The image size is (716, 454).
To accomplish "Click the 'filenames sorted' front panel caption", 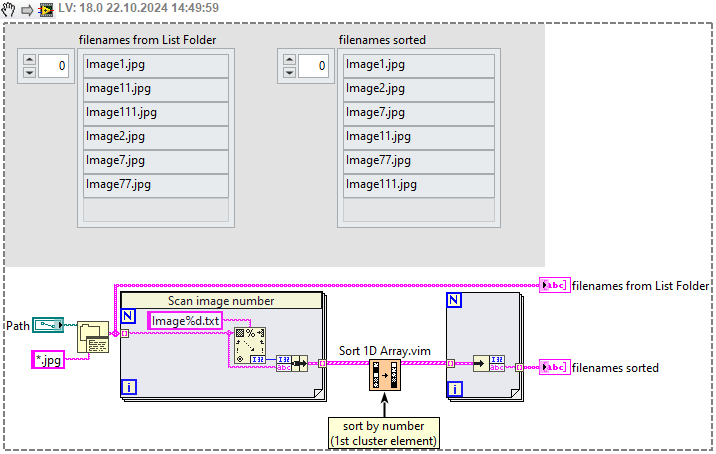I will 382,40.
